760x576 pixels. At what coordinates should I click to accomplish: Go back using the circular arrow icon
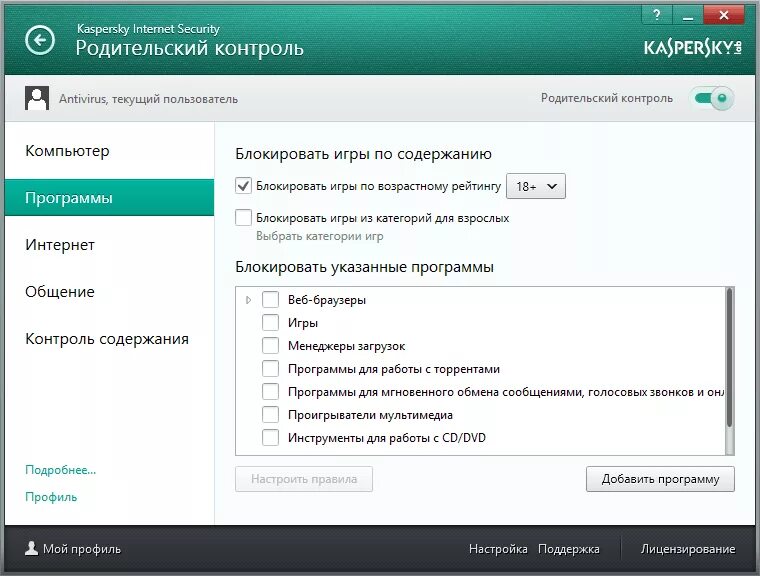40,40
